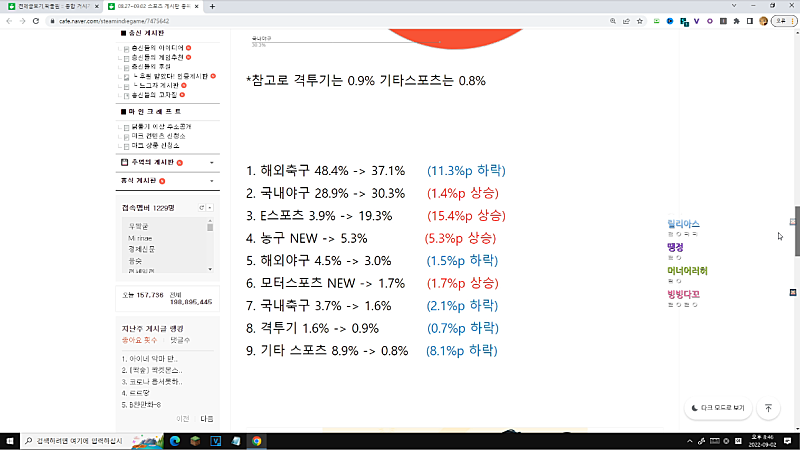Screen dimensions: 800x450
Task: Click the gray striped extension icon
Action: coord(723,21)
